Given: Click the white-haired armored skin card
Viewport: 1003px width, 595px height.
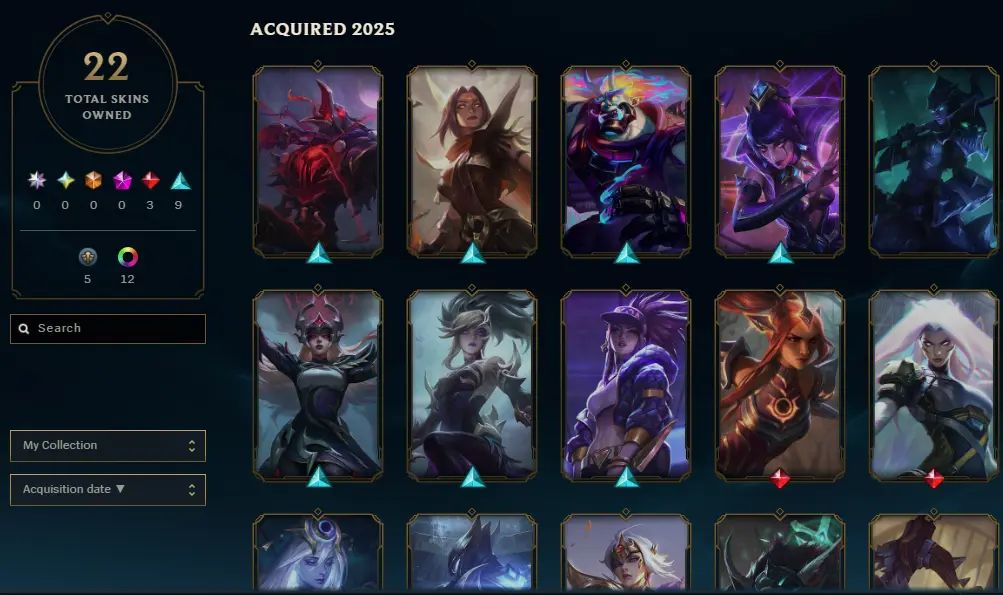Looking at the screenshot, I should click(933, 385).
